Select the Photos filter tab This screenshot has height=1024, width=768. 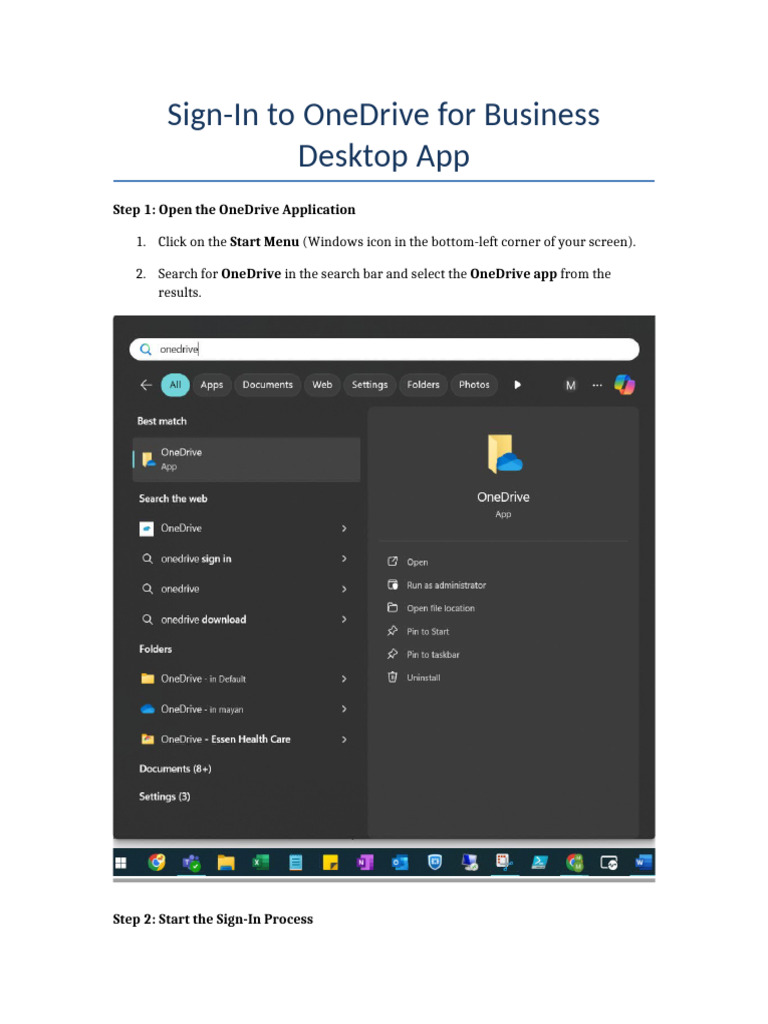click(474, 385)
